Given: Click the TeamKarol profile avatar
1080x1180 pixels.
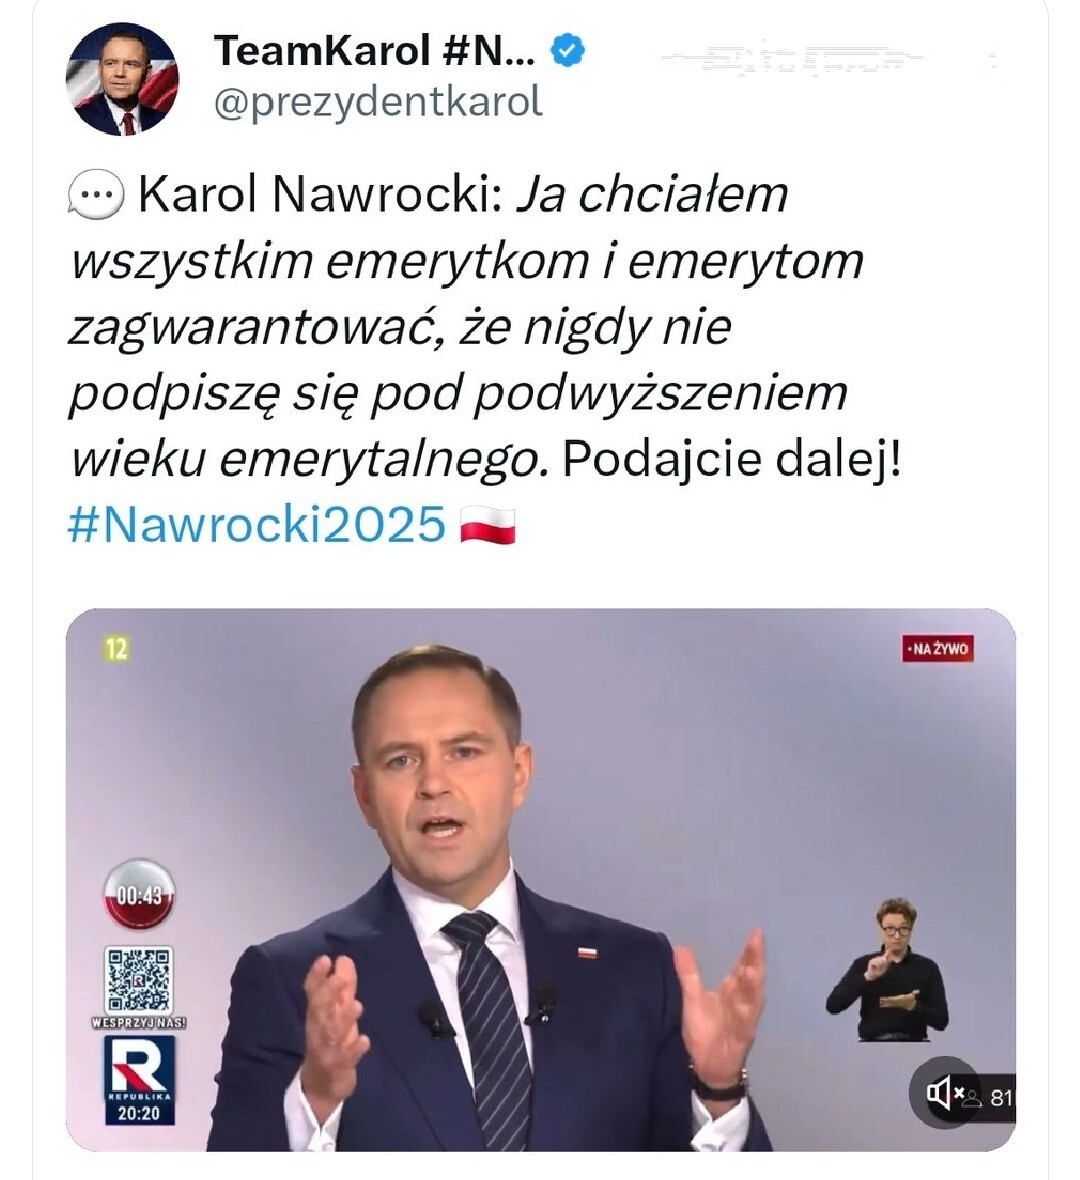Looking at the screenshot, I should (122, 79).
